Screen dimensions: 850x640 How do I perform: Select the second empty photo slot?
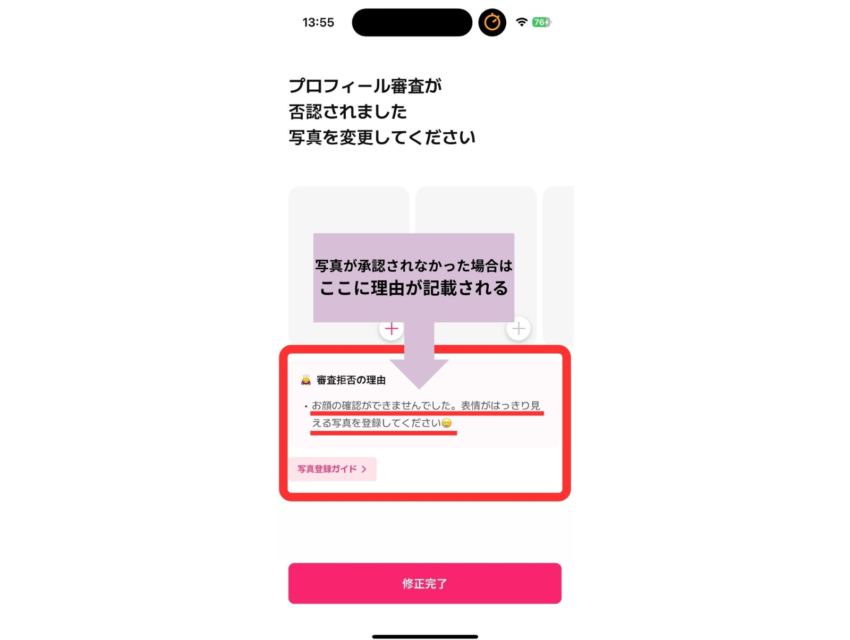(x=476, y=265)
